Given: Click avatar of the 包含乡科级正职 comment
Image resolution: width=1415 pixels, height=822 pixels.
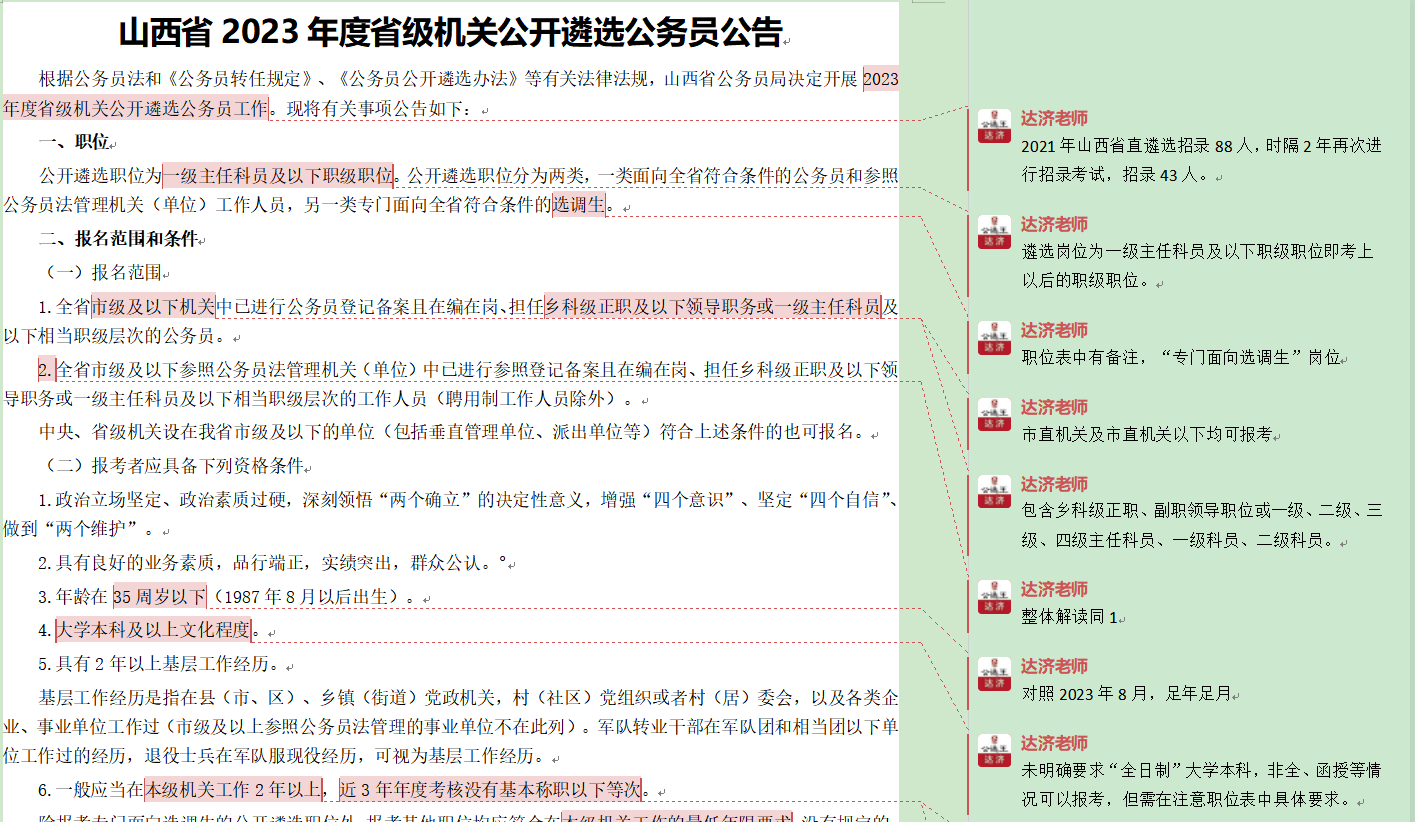Looking at the screenshot, I should (993, 492).
